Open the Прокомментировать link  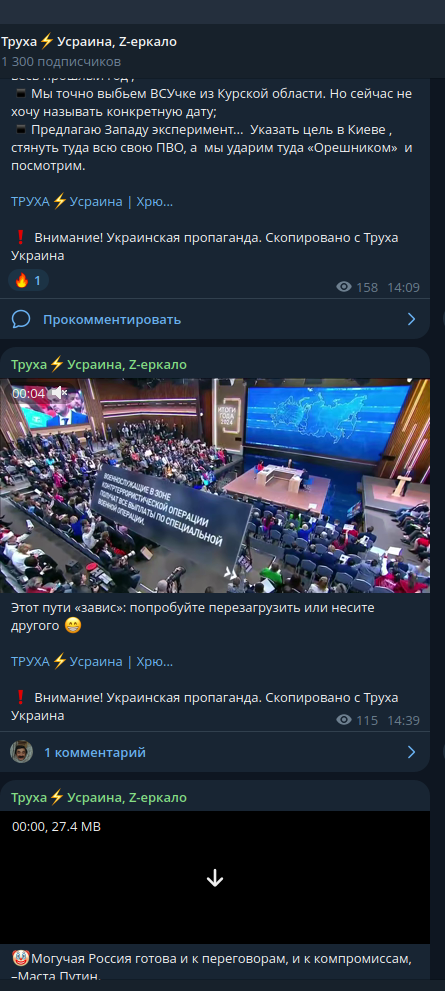112,319
